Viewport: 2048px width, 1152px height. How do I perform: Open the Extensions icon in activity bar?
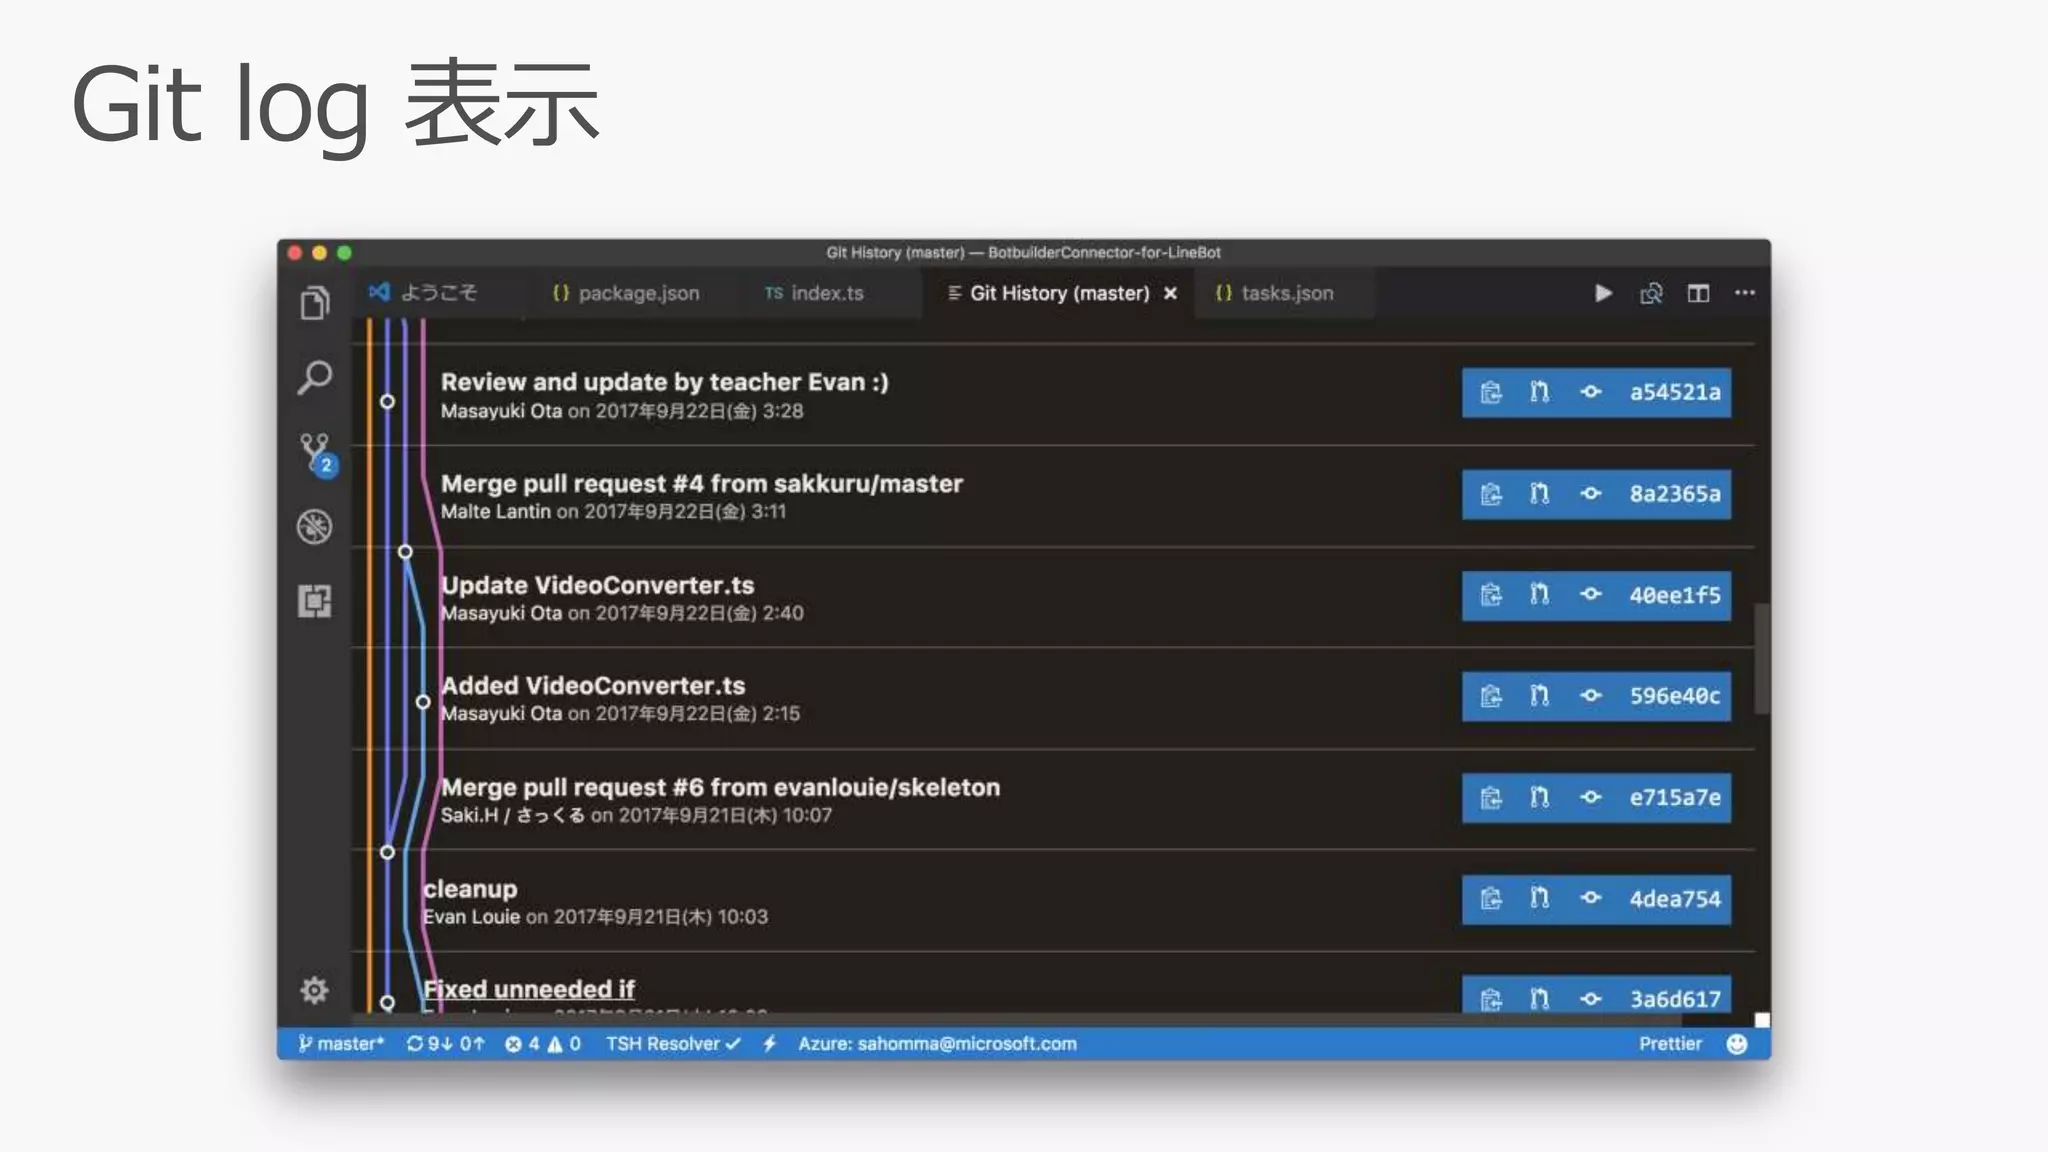coord(314,601)
